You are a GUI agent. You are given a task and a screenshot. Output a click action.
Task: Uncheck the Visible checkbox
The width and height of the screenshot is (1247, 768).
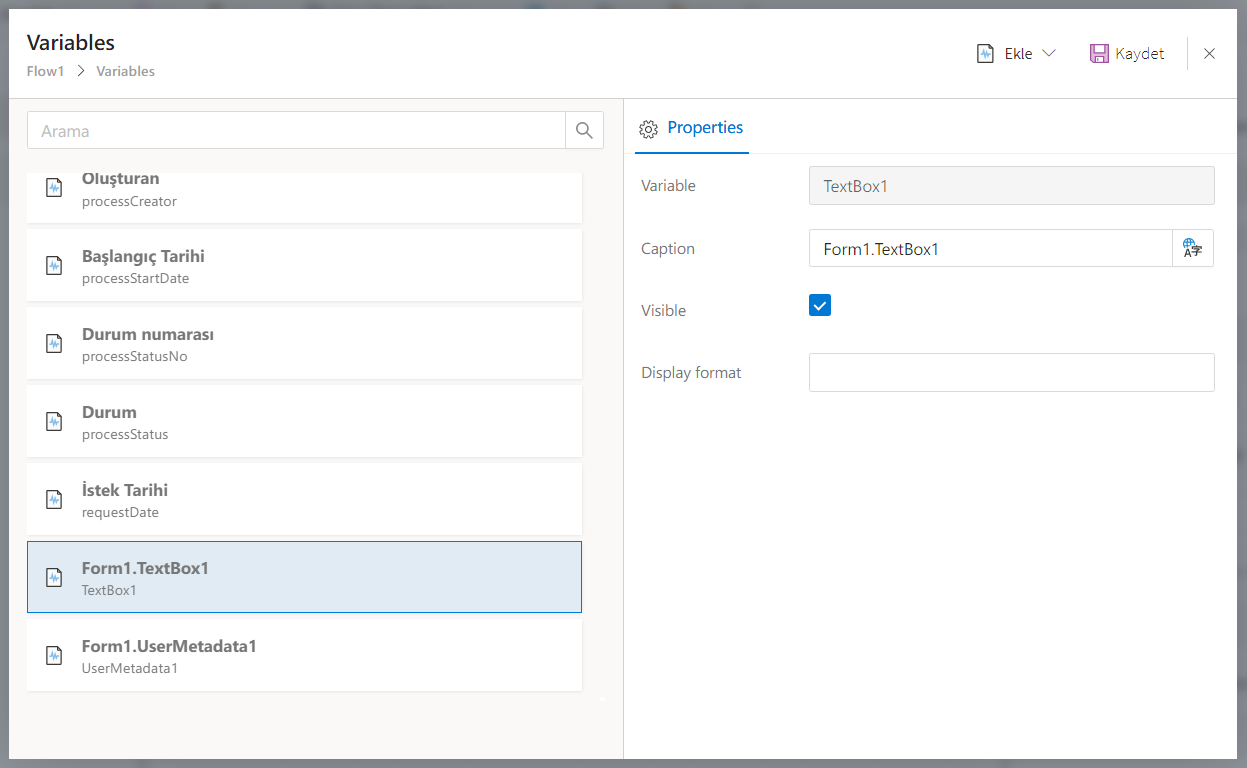pyautogui.click(x=820, y=306)
